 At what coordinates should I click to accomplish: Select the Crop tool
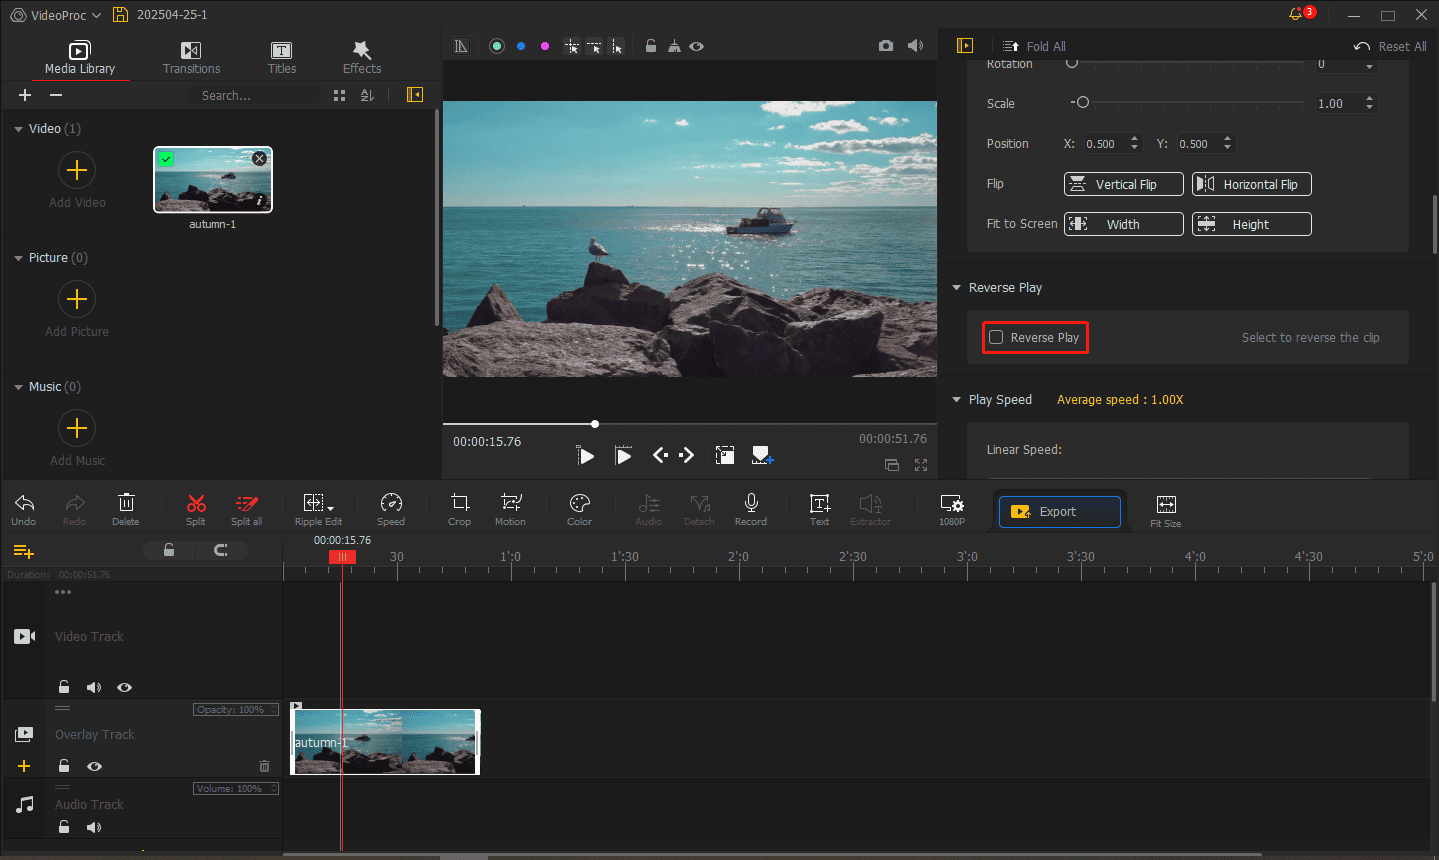click(460, 509)
